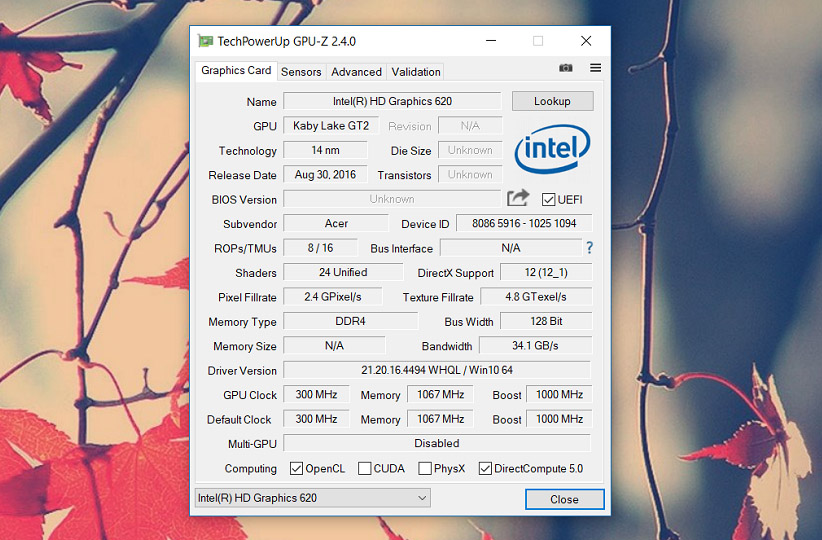Click the DirectX Support field 12 (12_1)
Image resolution: width=822 pixels, height=540 pixels.
tap(546, 273)
